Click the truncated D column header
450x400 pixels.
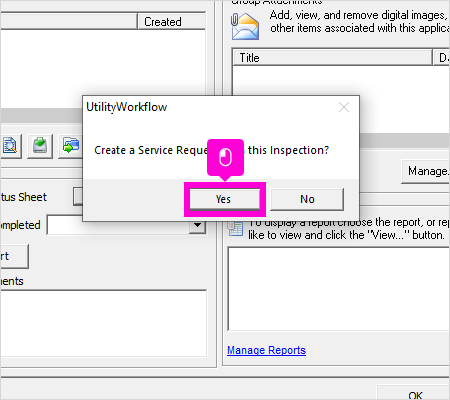coord(442,58)
